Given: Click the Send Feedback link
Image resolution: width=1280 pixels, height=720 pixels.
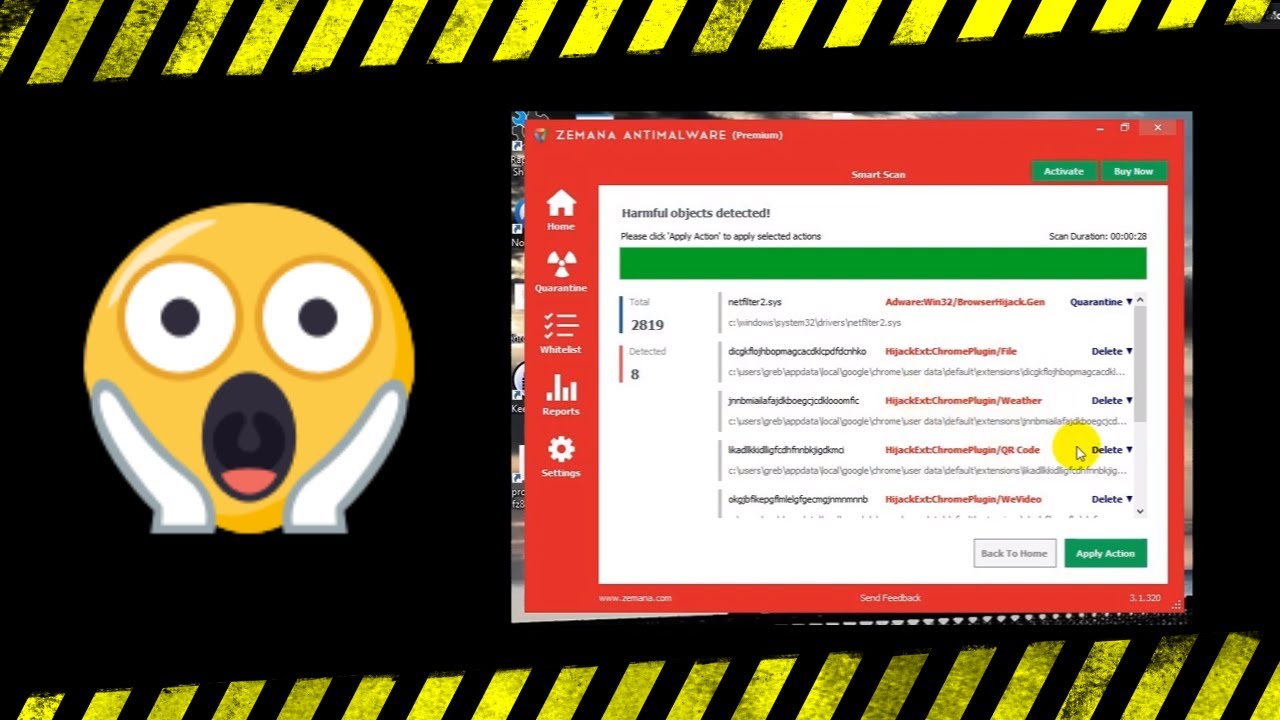Looking at the screenshot, I should click(890, 598).
